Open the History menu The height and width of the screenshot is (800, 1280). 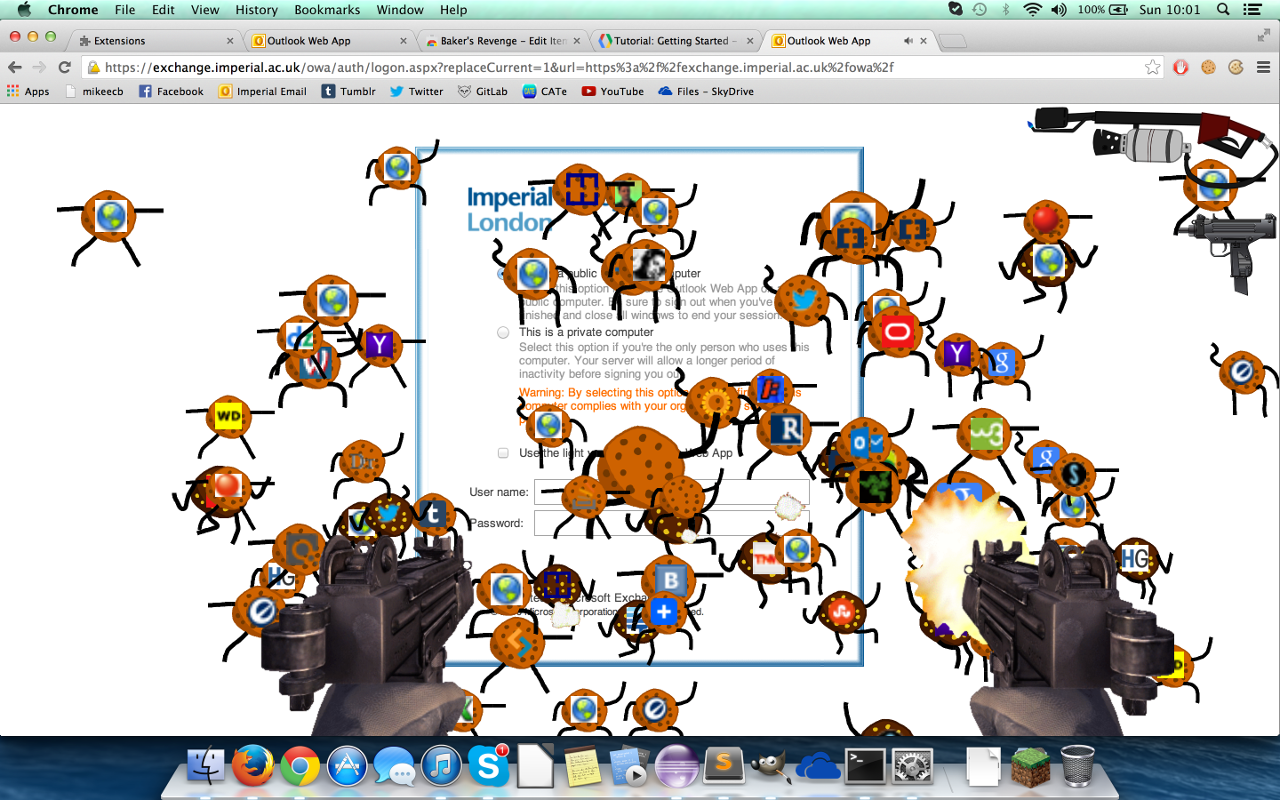tap(257, 10)
